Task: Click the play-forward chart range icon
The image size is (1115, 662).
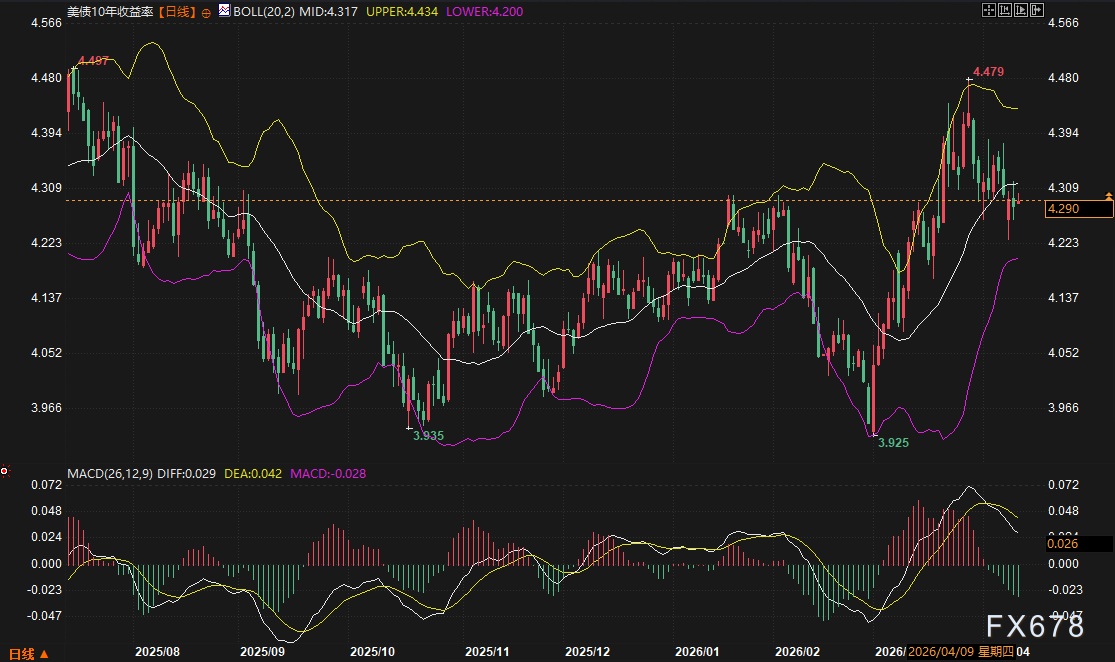Action: pos(1020,9)
